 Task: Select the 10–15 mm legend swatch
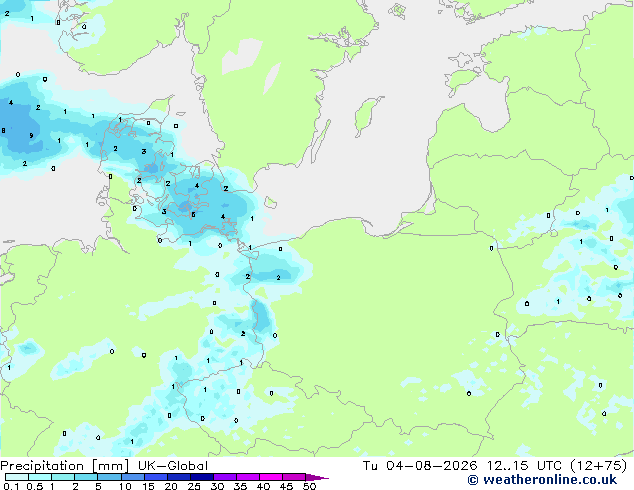point(132,477)
